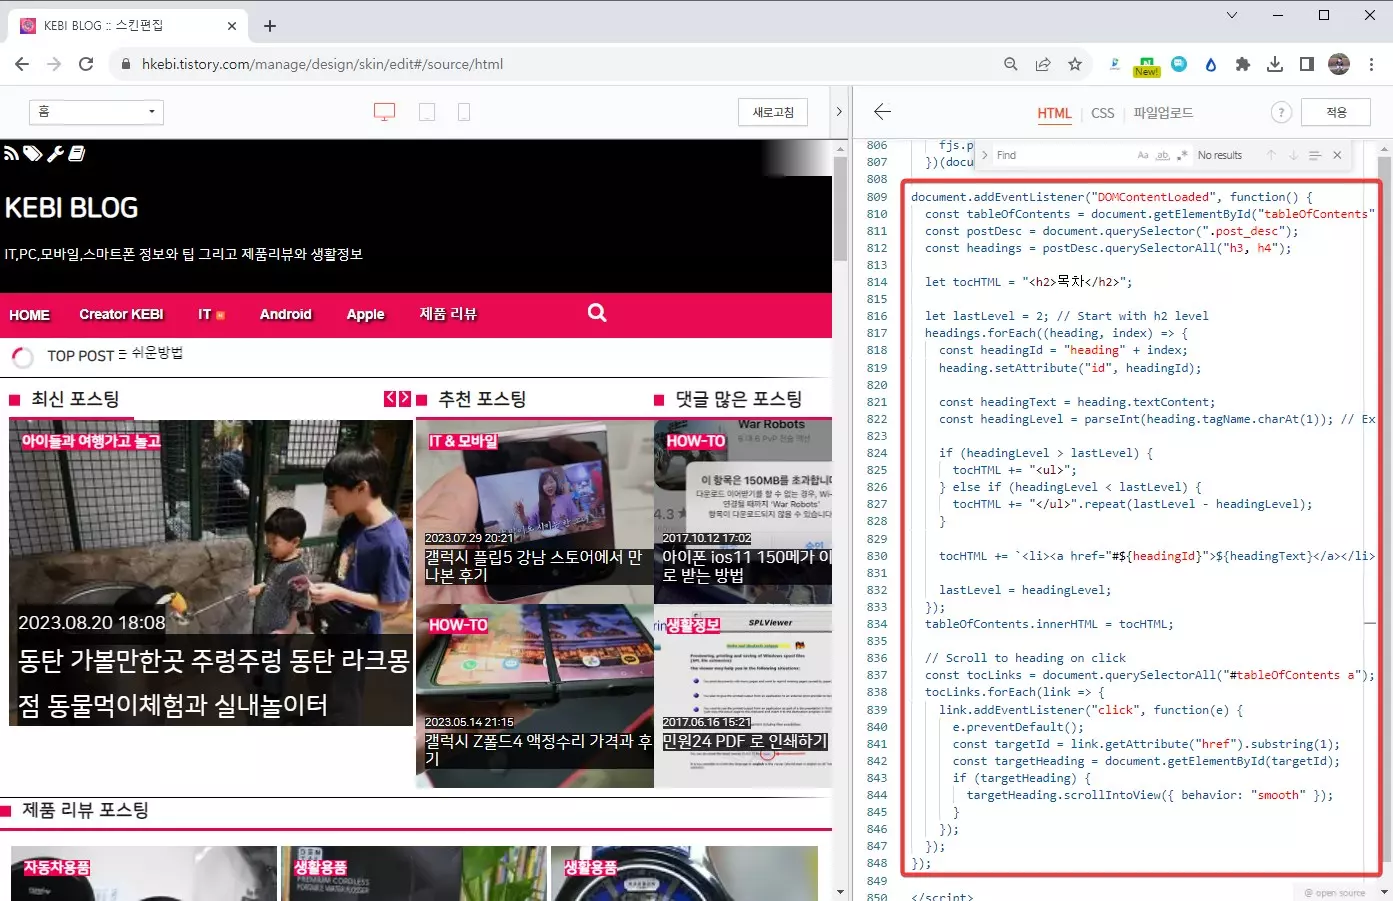The image size is (1393, 901).
Task: Click the tag icon in blog header
Action: pos(33,153)
